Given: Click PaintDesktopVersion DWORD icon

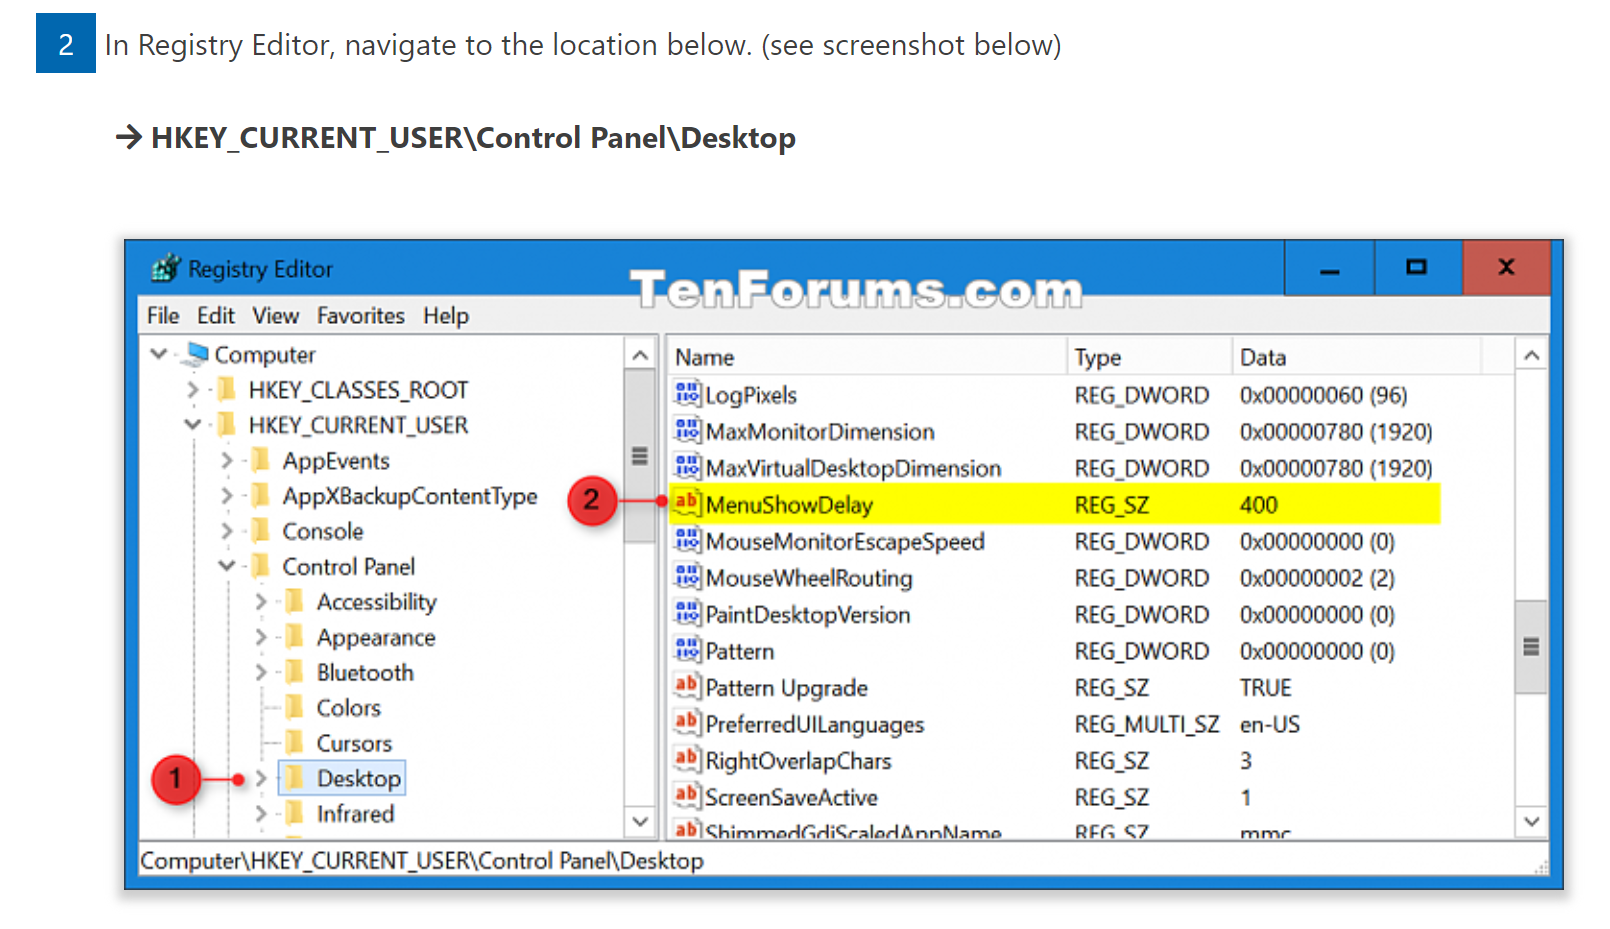Looking at the screenshot, I should tap(687, 613).
